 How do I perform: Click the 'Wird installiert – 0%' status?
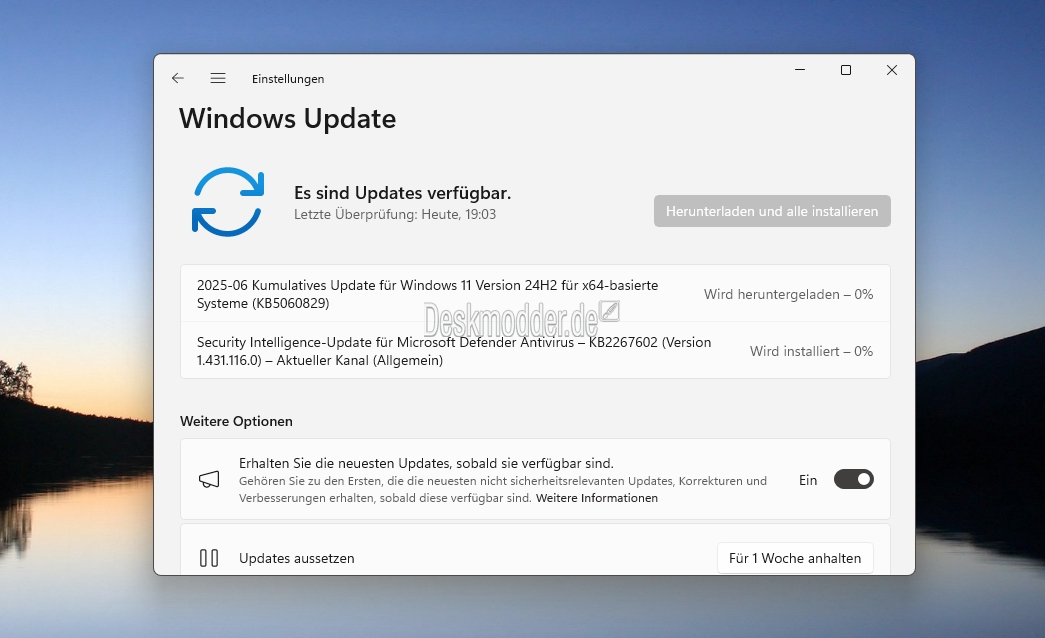pos(811,351)
